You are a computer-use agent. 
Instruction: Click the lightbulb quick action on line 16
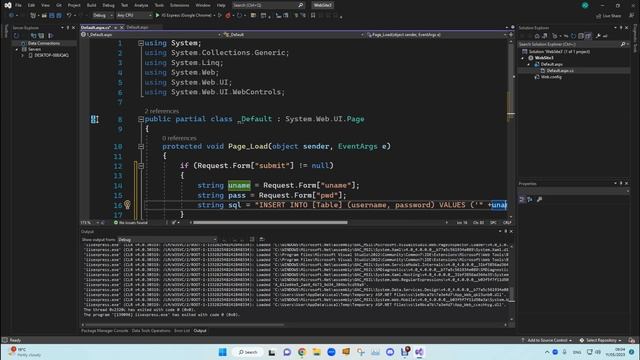coord(127,204)
